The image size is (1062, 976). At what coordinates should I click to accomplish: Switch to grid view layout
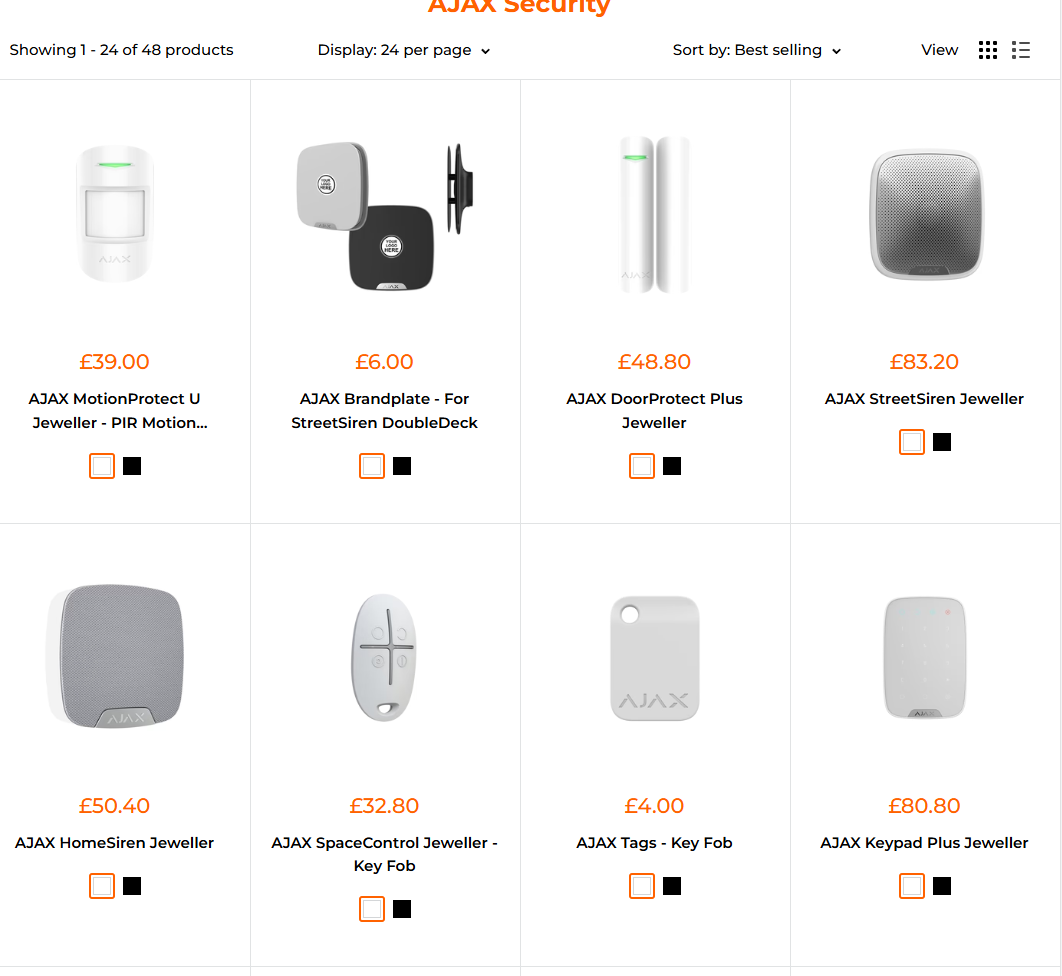pyautogui.click(x=988, y=50)
